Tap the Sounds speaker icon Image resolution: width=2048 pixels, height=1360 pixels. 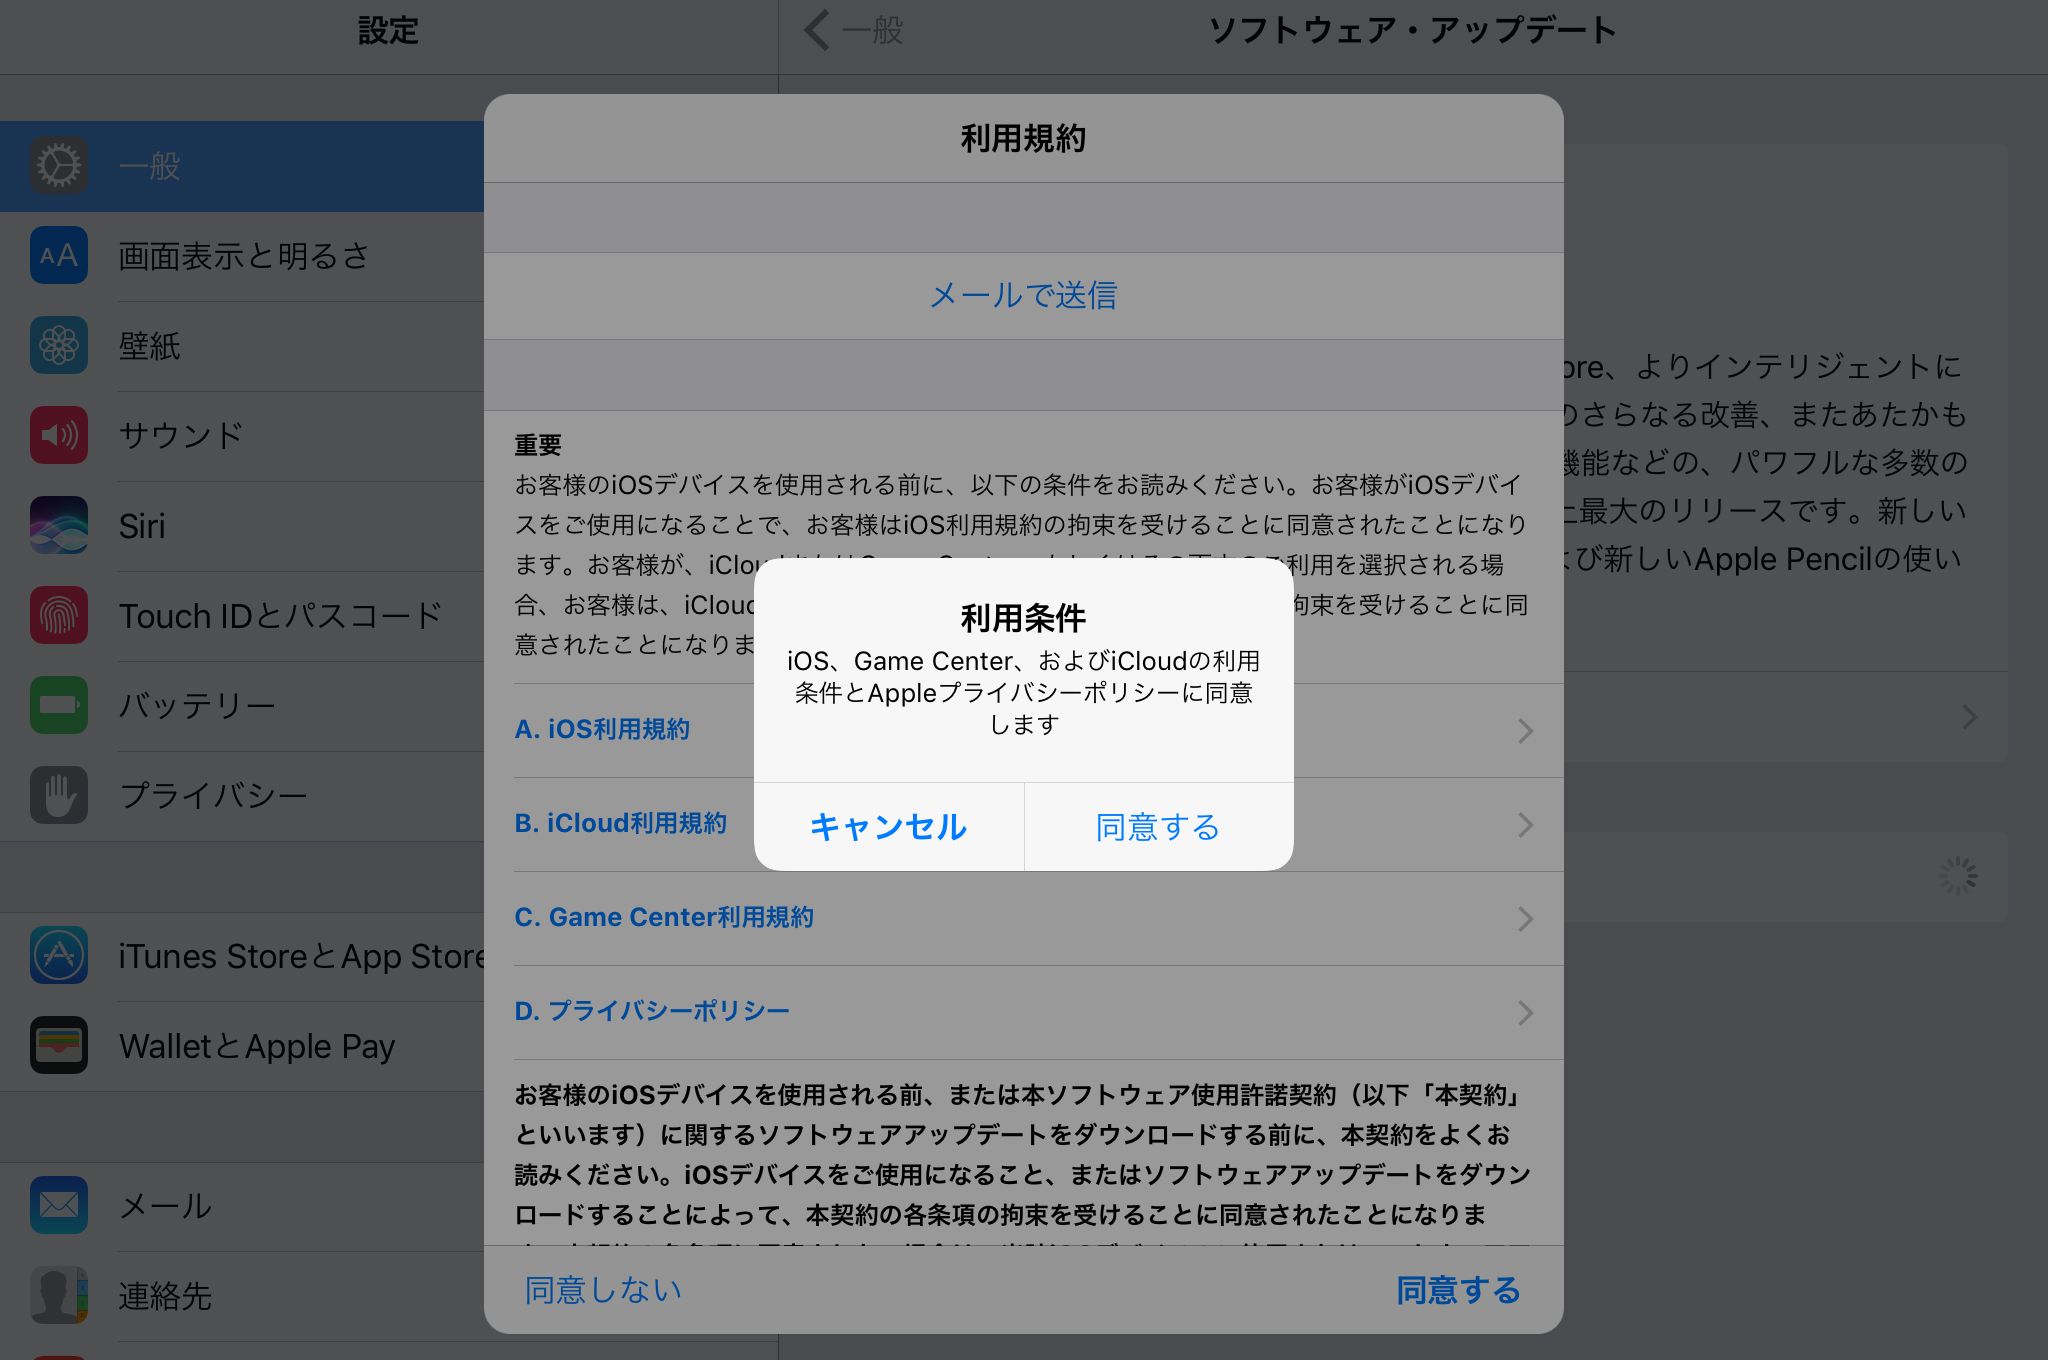coord(59,435)
